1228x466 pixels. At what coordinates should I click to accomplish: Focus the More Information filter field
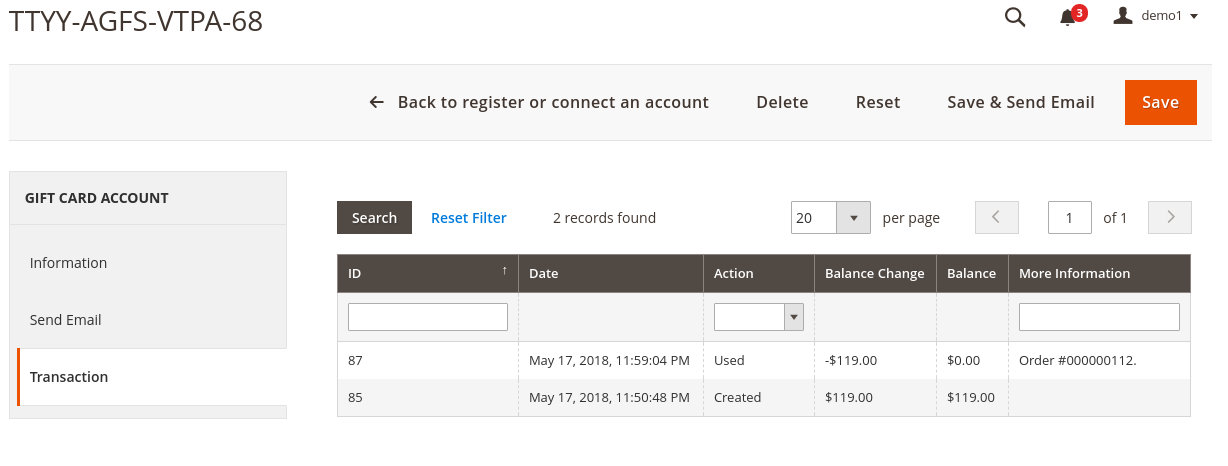(x=1099, y=317)
